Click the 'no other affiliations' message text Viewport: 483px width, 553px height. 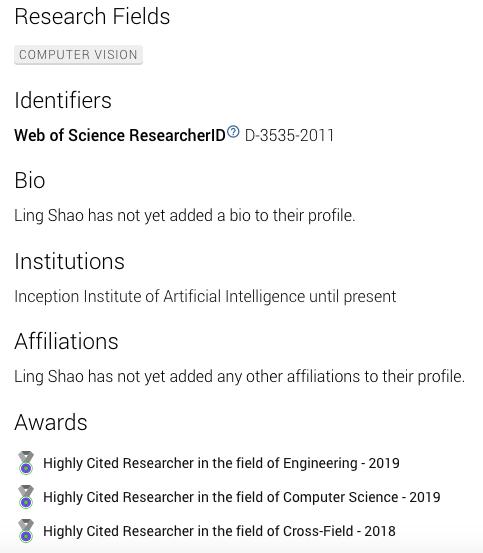point(240,376)
